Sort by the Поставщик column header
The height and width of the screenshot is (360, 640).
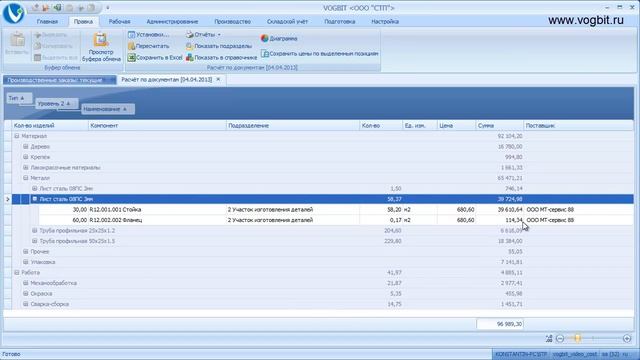coord(579,126)
